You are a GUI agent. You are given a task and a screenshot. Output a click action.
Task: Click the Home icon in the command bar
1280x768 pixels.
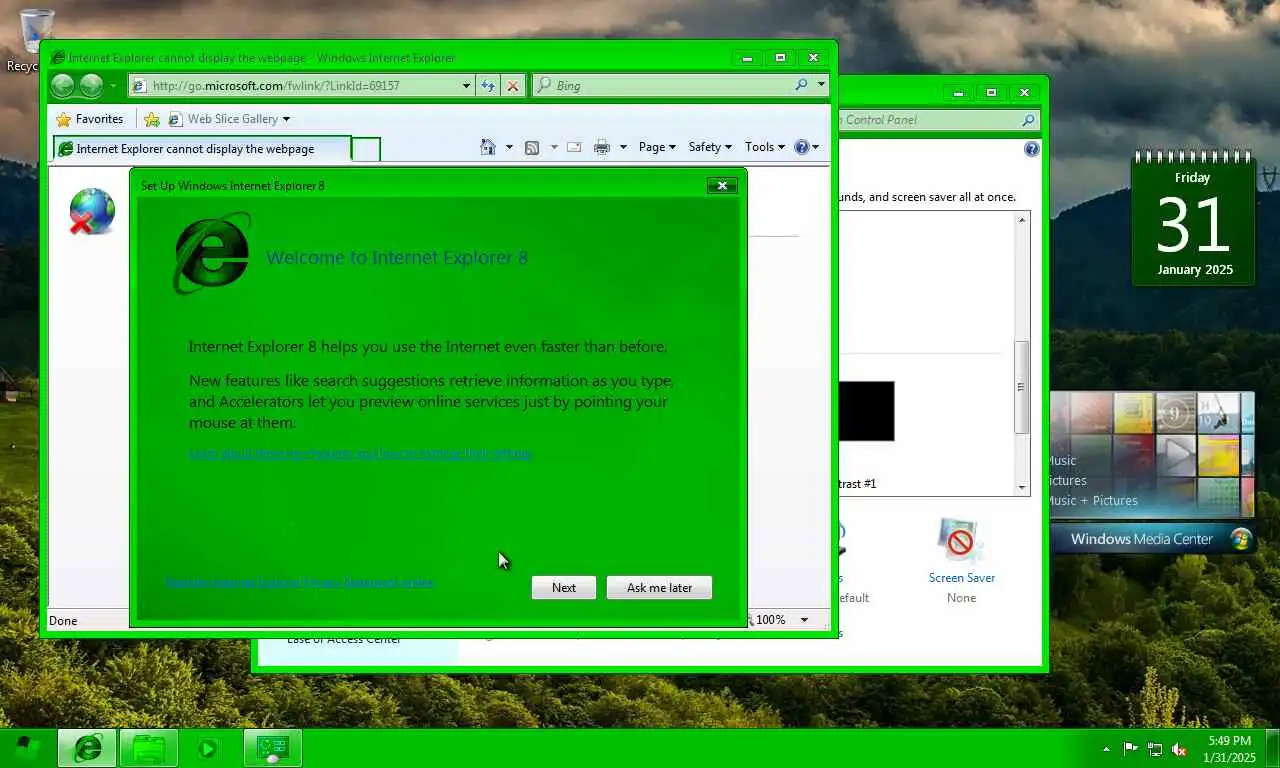tap(488, 147)
